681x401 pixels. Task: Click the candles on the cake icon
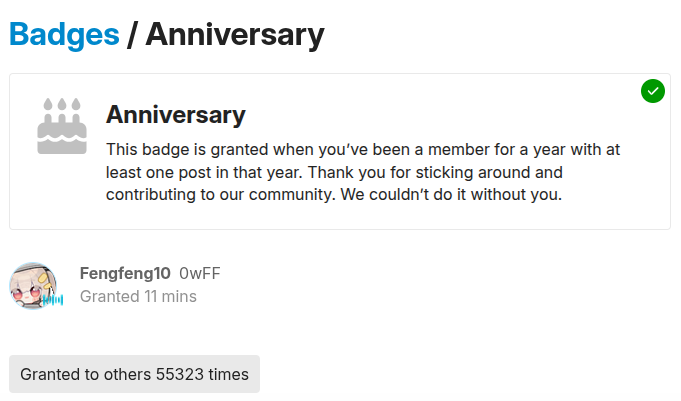point(62,104)
